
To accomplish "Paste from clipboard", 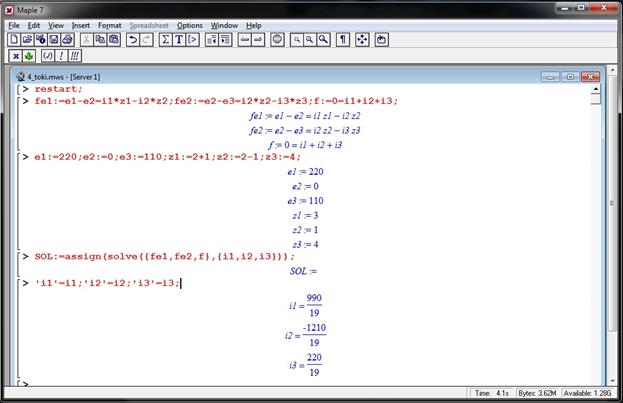I will pyautogui.click(x=114, y=40).
